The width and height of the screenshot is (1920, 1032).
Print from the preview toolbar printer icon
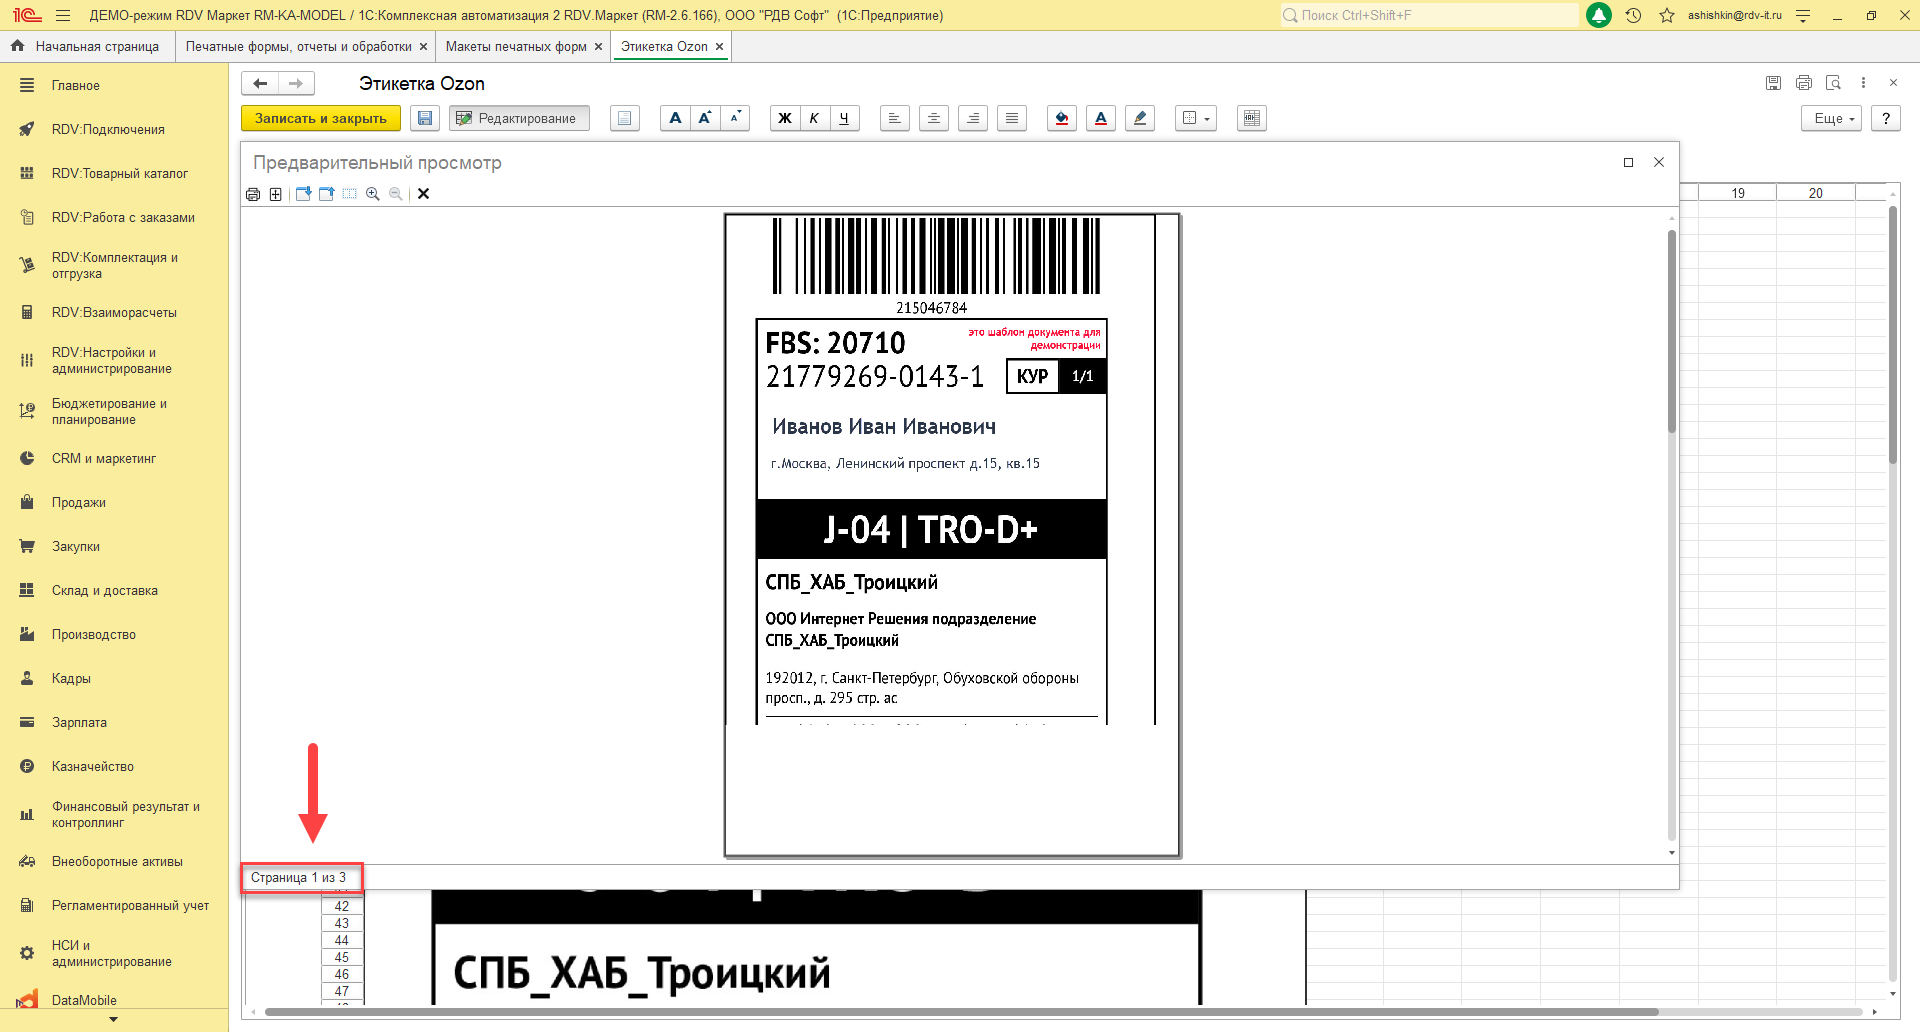coord(253,194)
